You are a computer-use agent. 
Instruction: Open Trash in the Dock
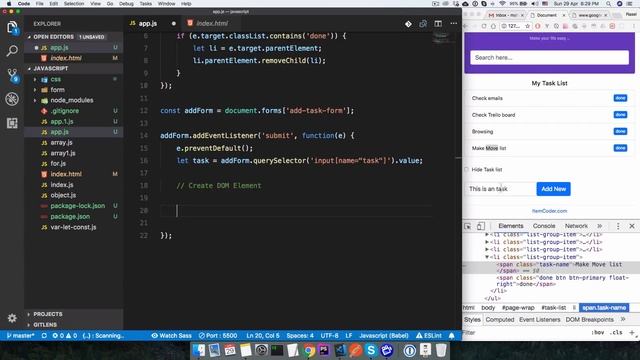pyautogui.click(x=441, y=350)
